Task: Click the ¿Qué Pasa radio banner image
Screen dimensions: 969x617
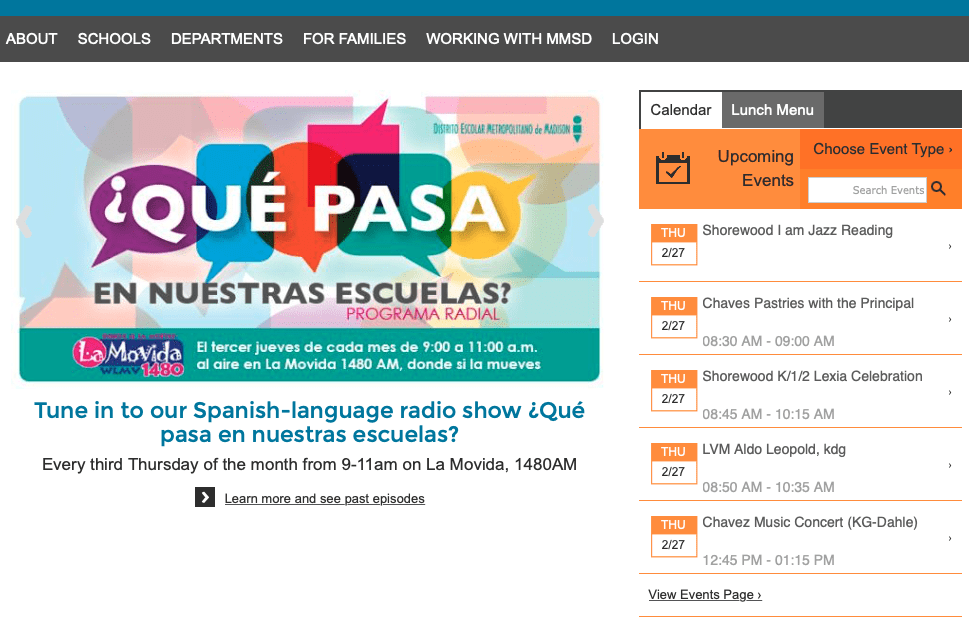Action: tap(310, 239)
